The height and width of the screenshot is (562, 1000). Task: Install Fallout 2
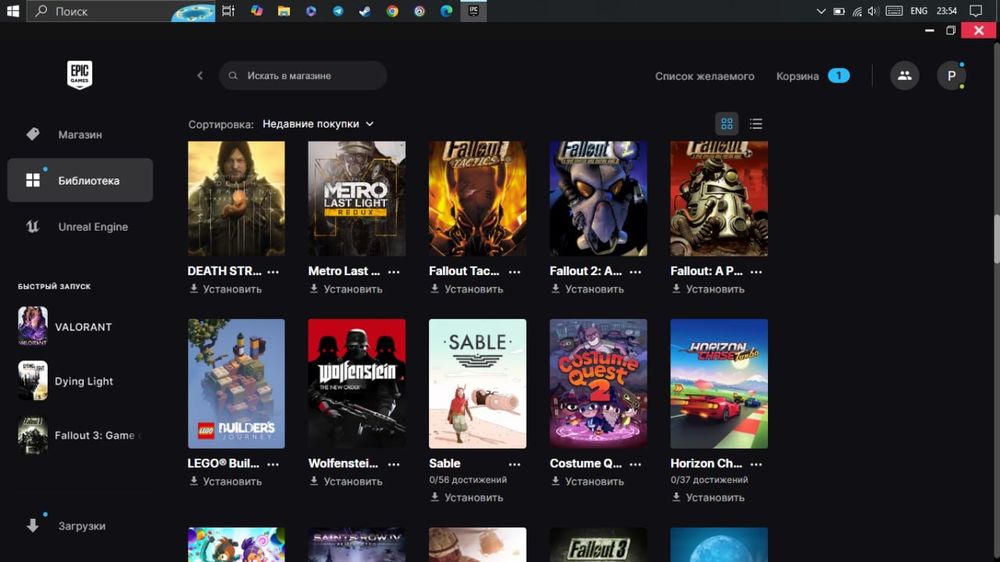coord(588,289)
